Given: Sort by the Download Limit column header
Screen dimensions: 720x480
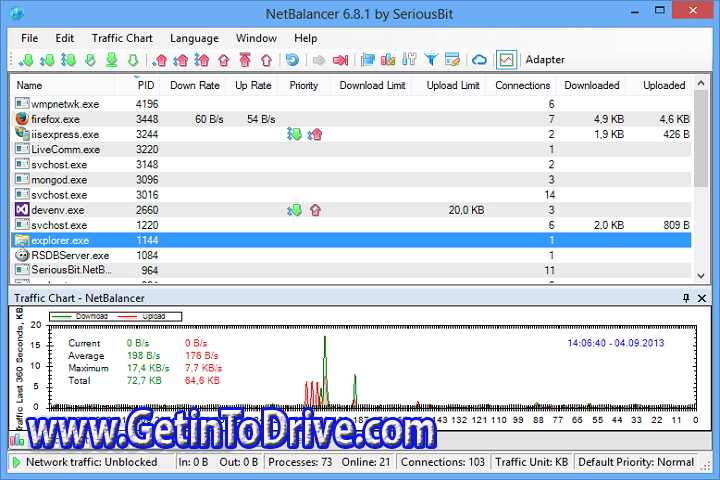Looking at the screenshot, I should (x=371, y=85).
